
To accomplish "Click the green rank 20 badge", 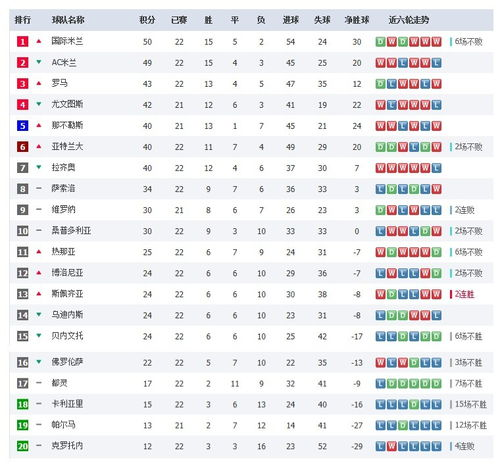I will tap(22, 446).
